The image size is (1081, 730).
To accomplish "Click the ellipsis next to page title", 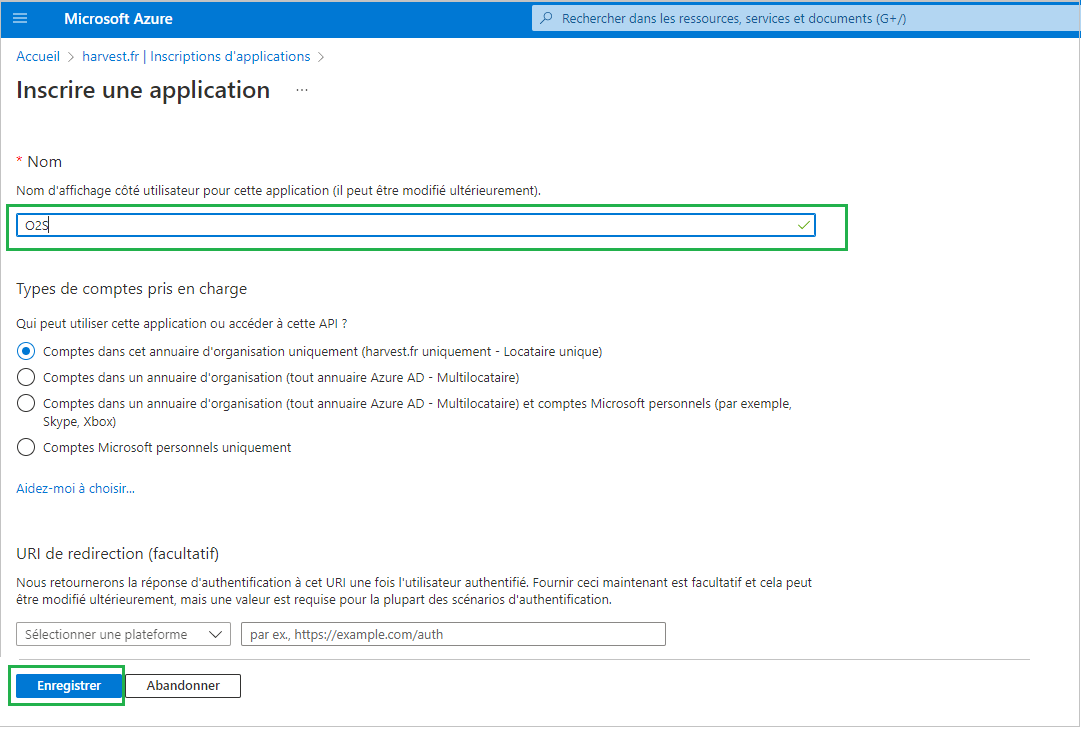I will 302,91.
